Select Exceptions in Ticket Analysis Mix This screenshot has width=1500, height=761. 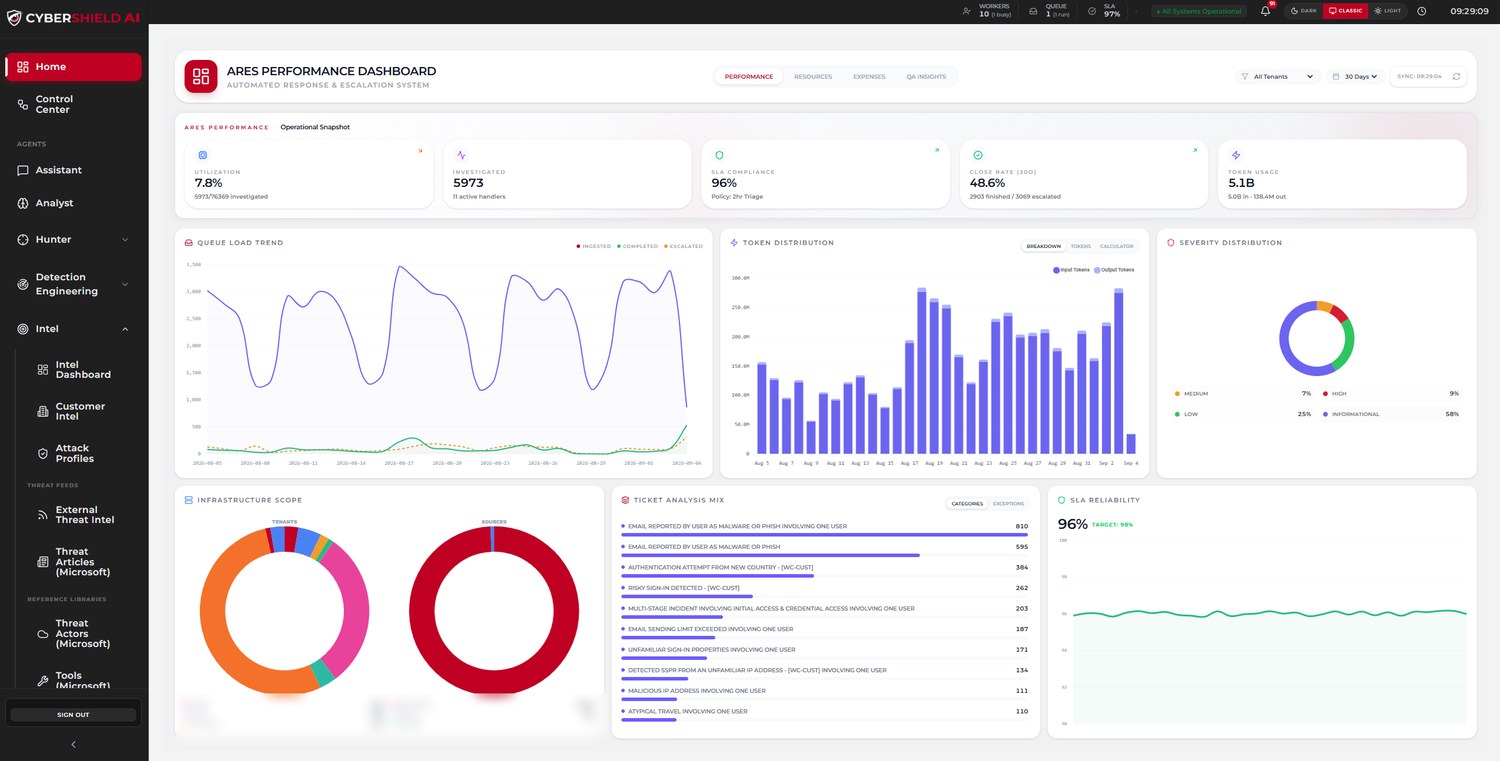[1008, 504]
